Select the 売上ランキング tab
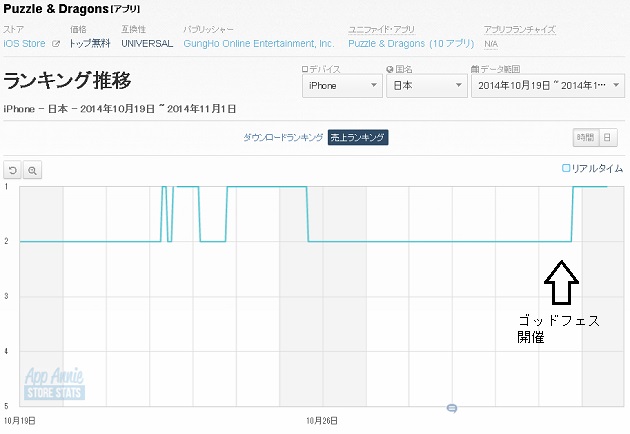Viewport: 630px width, 434px height. 358,137
